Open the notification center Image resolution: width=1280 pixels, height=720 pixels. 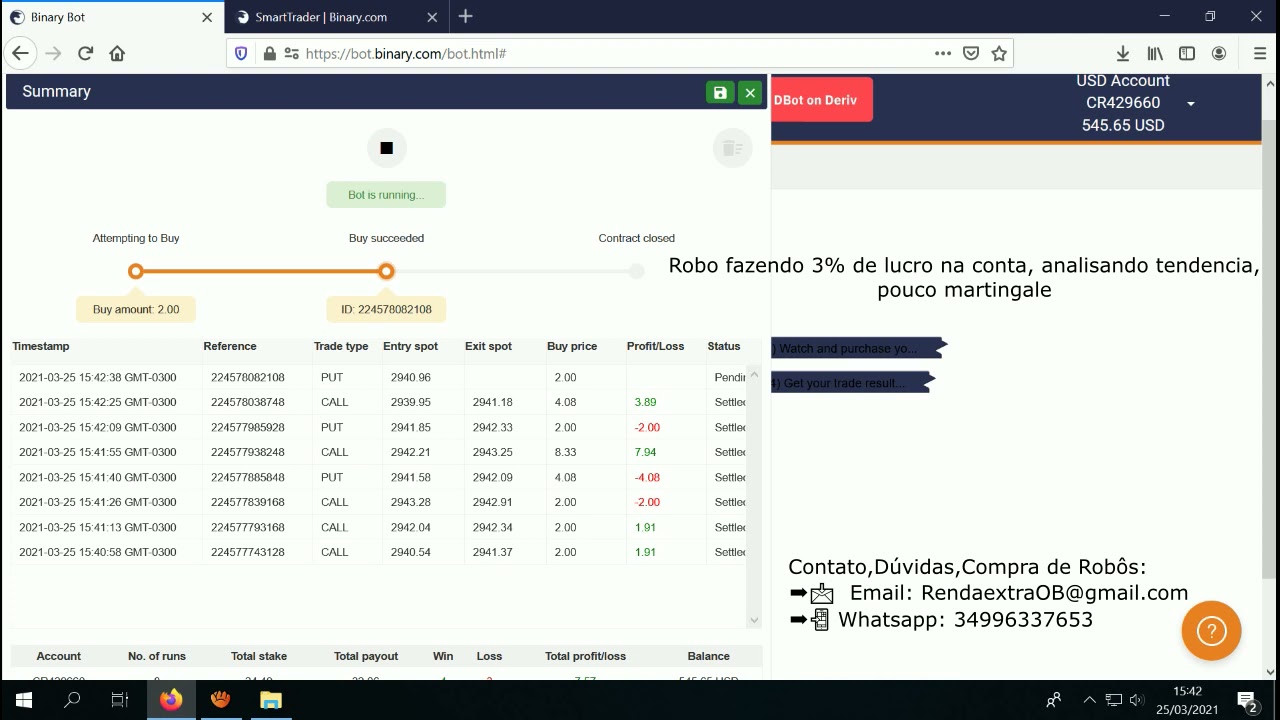tap(1247, 700)
